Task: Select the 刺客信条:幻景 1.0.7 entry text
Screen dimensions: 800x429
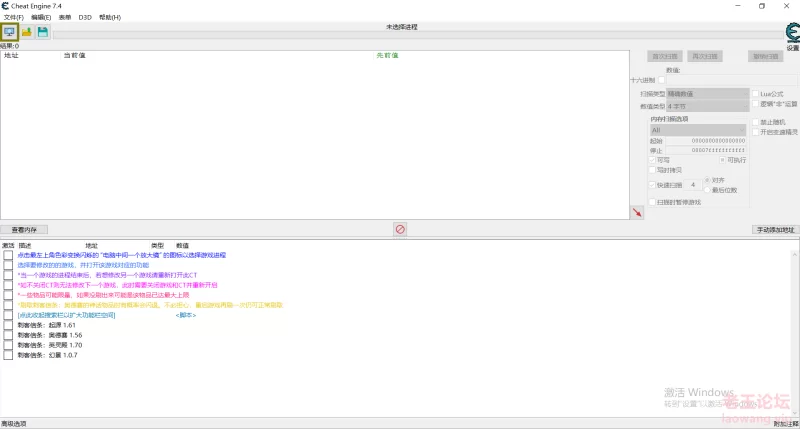Action: point(47,355)
